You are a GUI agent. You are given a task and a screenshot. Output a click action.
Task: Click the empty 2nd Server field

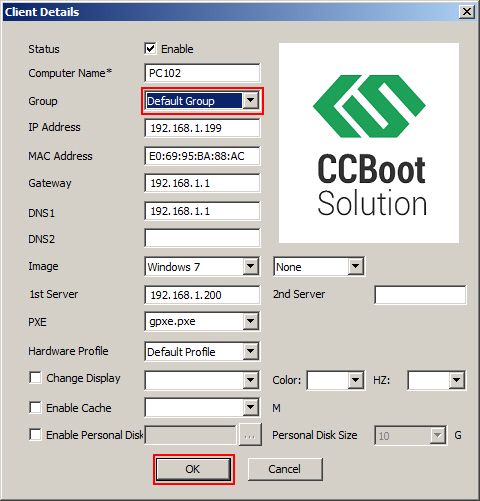pos(420,295)
